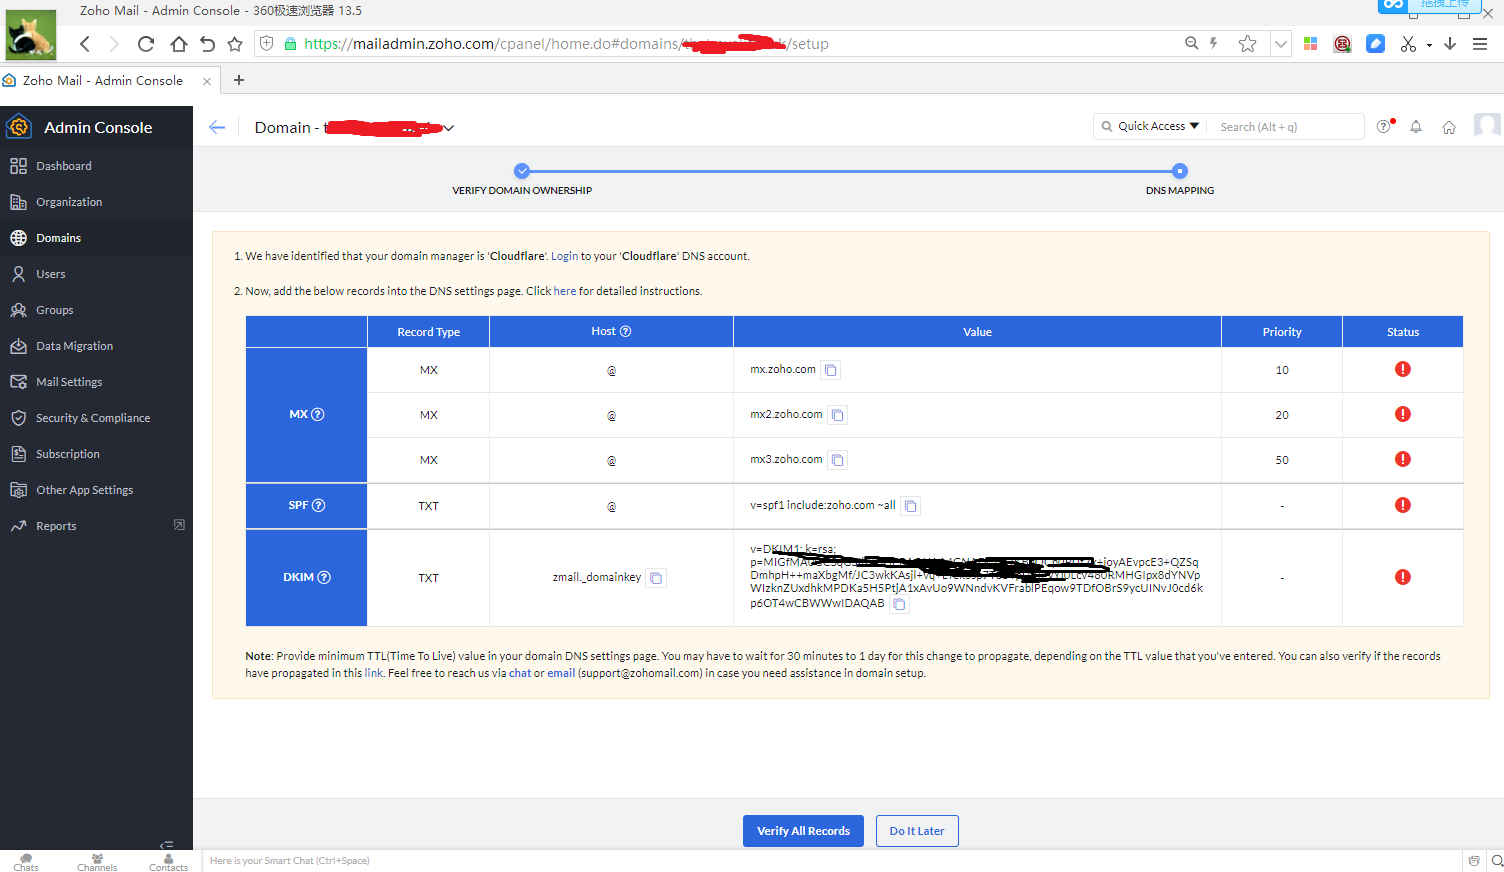The width and height of the screenshot is (1504, 872).
Task: Open Channels in the bottom bar
Action: [x=97, y=862]
